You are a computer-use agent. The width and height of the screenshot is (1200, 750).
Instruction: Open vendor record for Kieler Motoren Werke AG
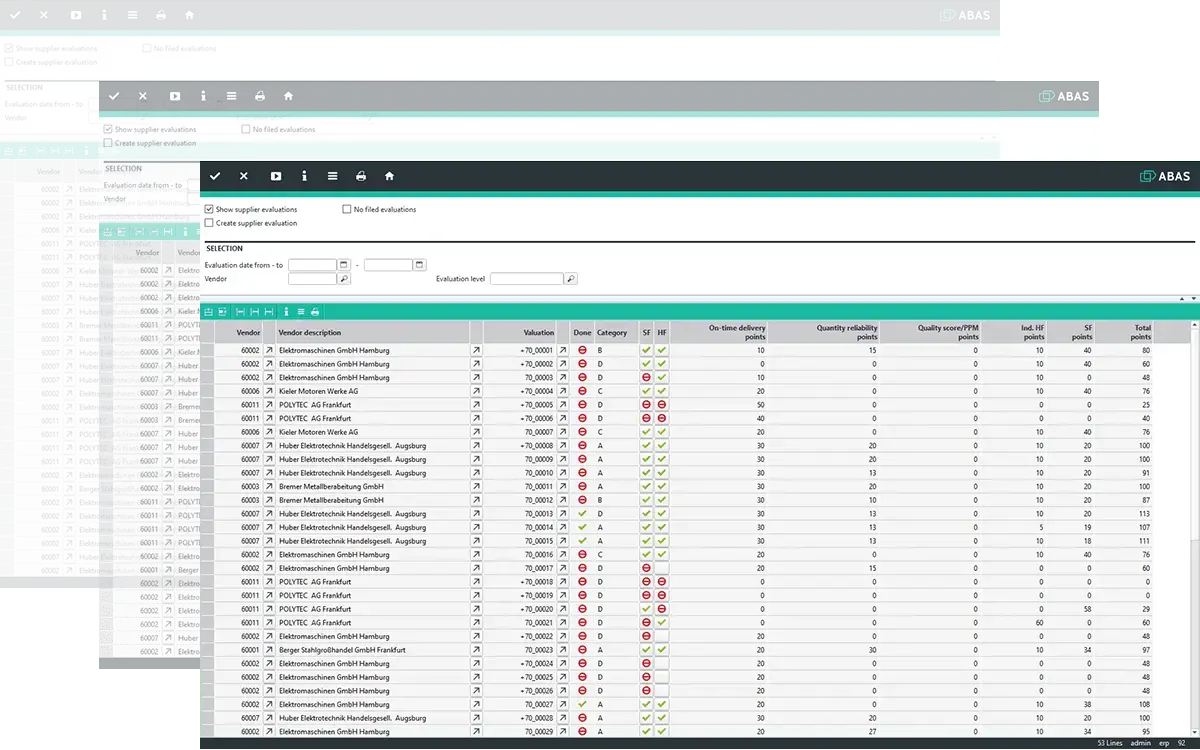coord(268,392)
